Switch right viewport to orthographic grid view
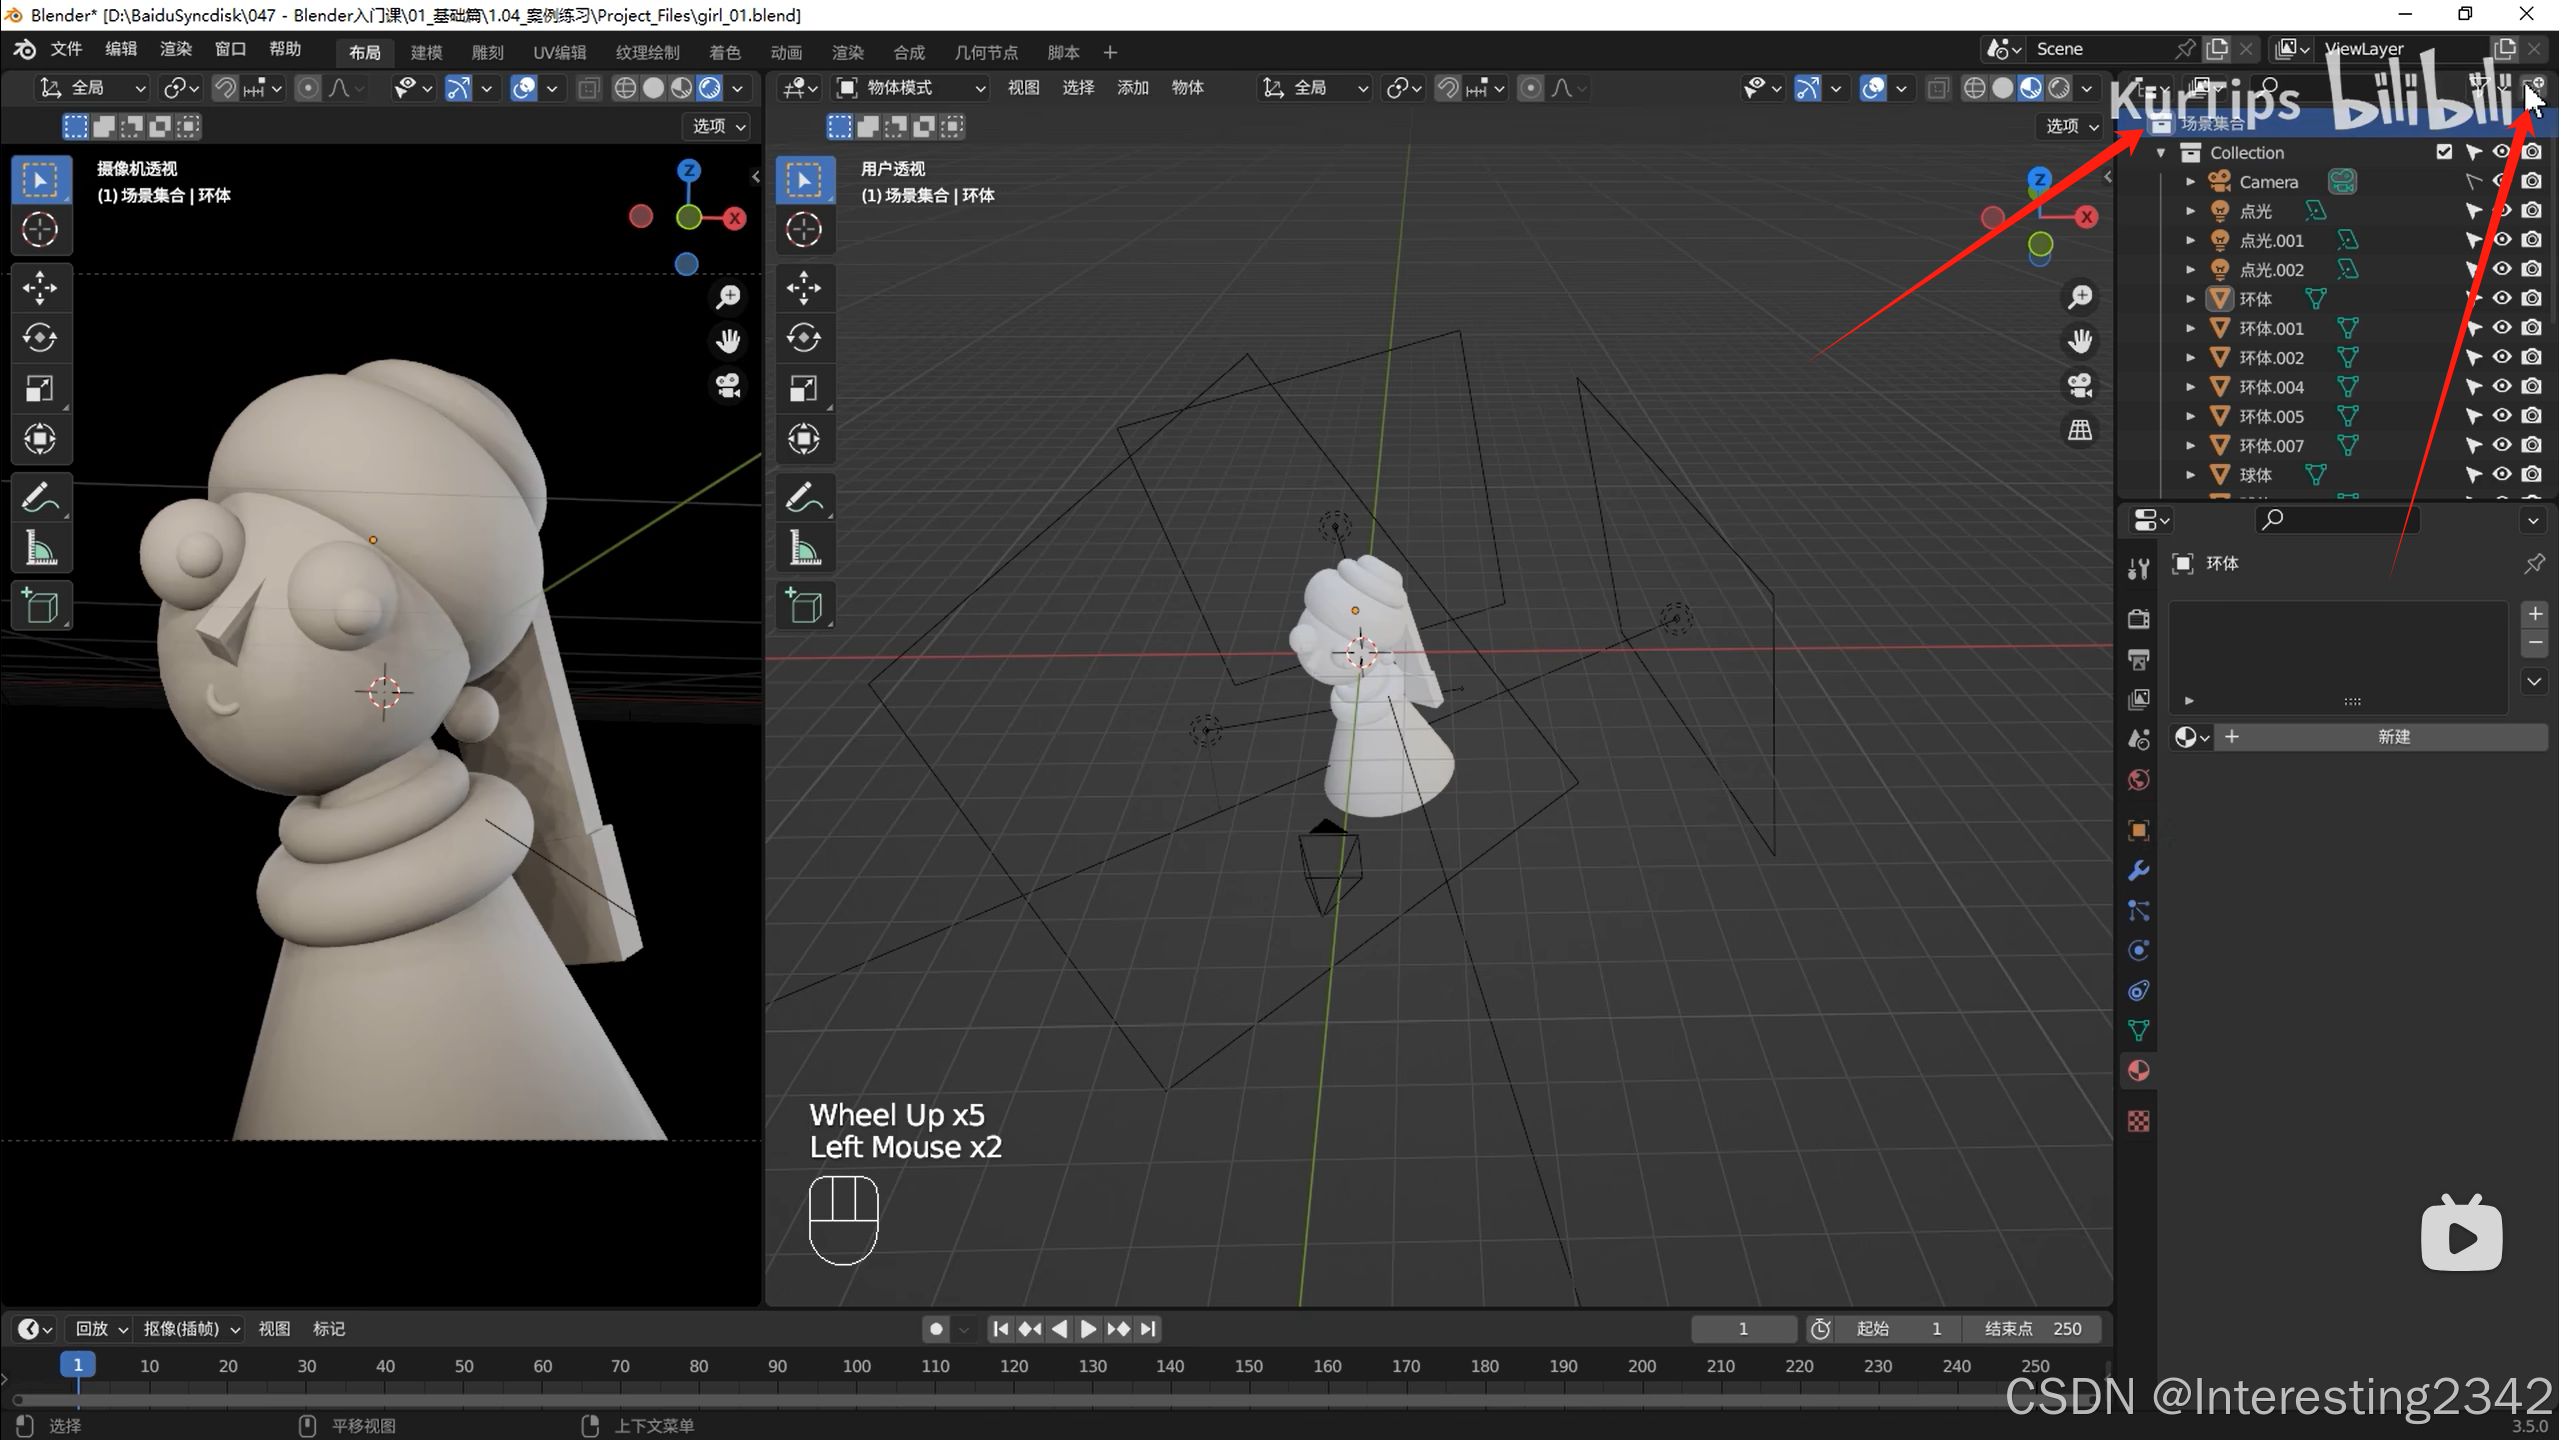 2080,430
